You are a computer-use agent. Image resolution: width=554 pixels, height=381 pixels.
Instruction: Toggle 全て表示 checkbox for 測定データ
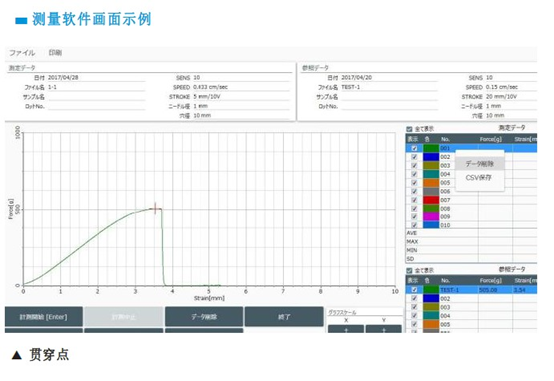click(409, 129)
